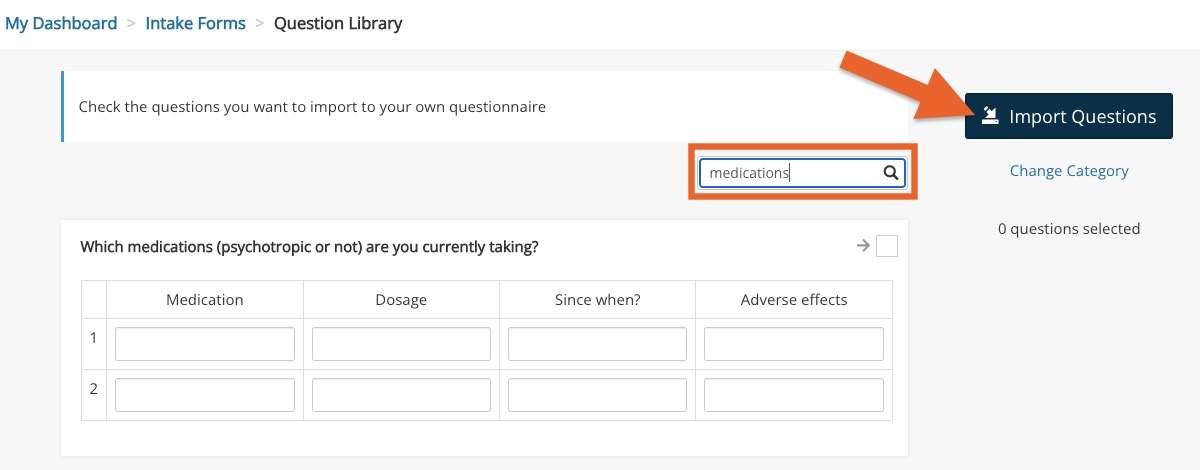
Task: Click row 1 Since when? input
Action: pos(597,344)
